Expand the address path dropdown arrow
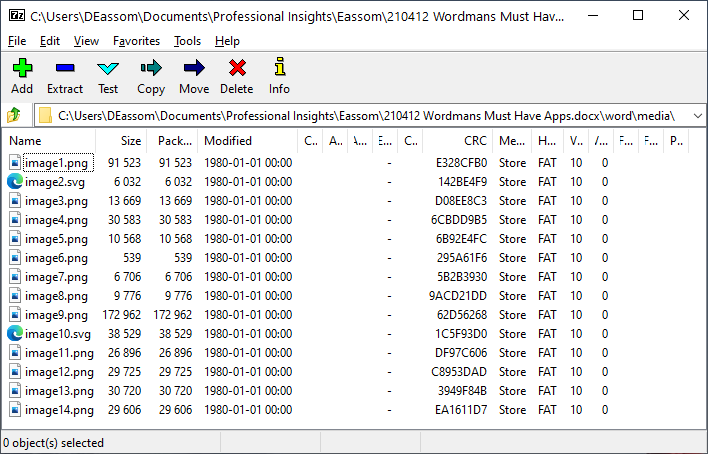 point(698,116)
